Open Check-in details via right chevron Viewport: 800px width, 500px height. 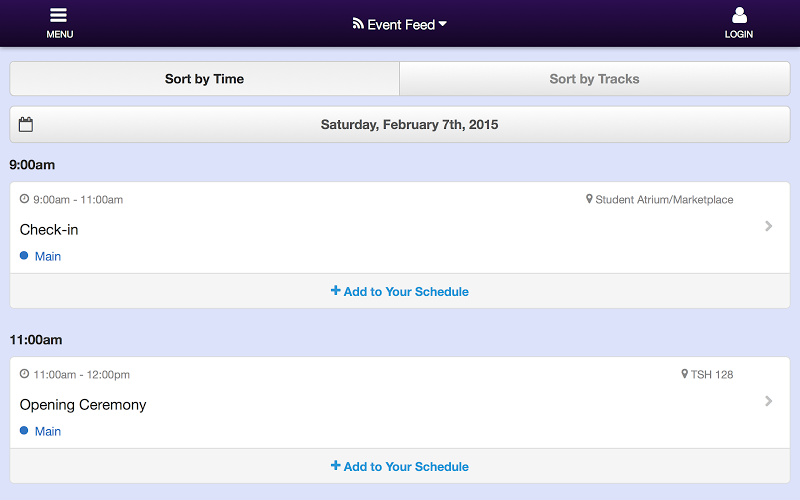click(x=768, y=226)
